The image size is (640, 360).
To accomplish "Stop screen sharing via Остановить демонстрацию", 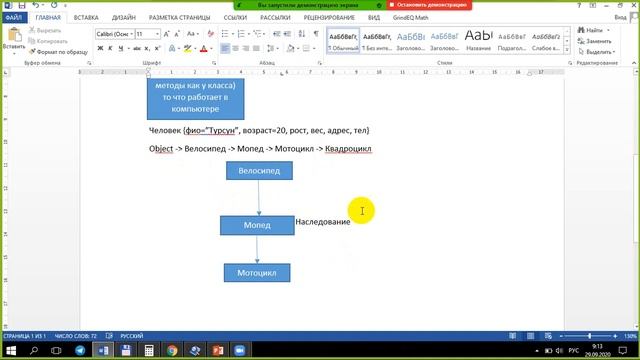I will click(429, 5).
